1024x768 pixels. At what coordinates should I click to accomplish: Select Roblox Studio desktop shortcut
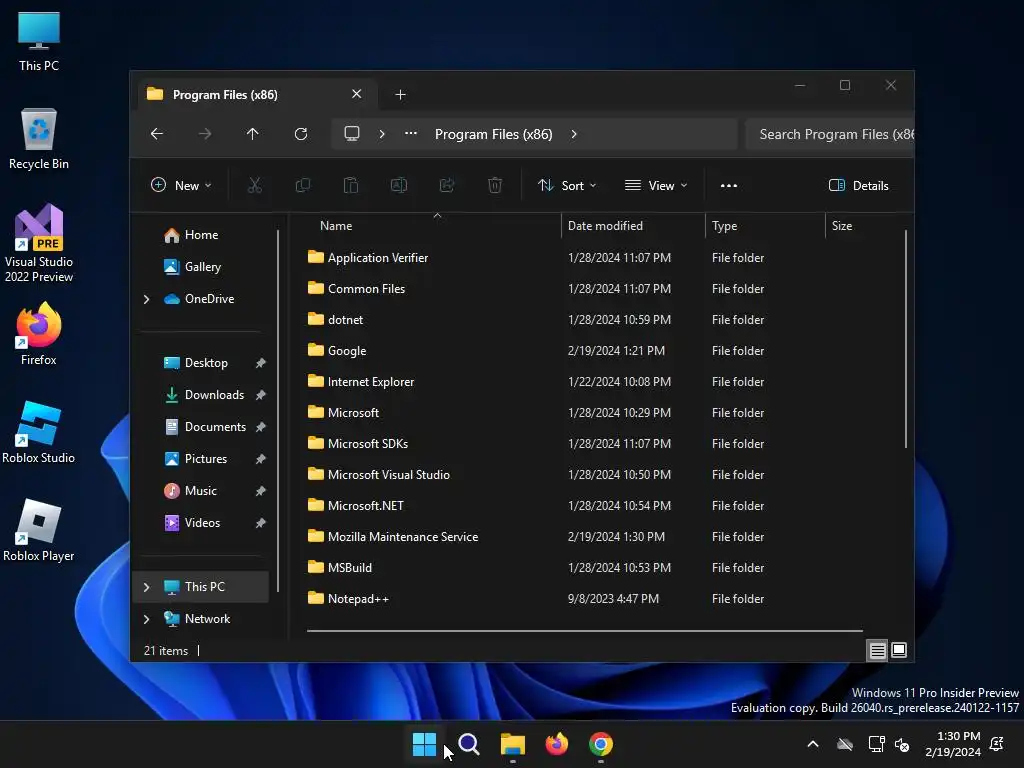pos(39,432)
